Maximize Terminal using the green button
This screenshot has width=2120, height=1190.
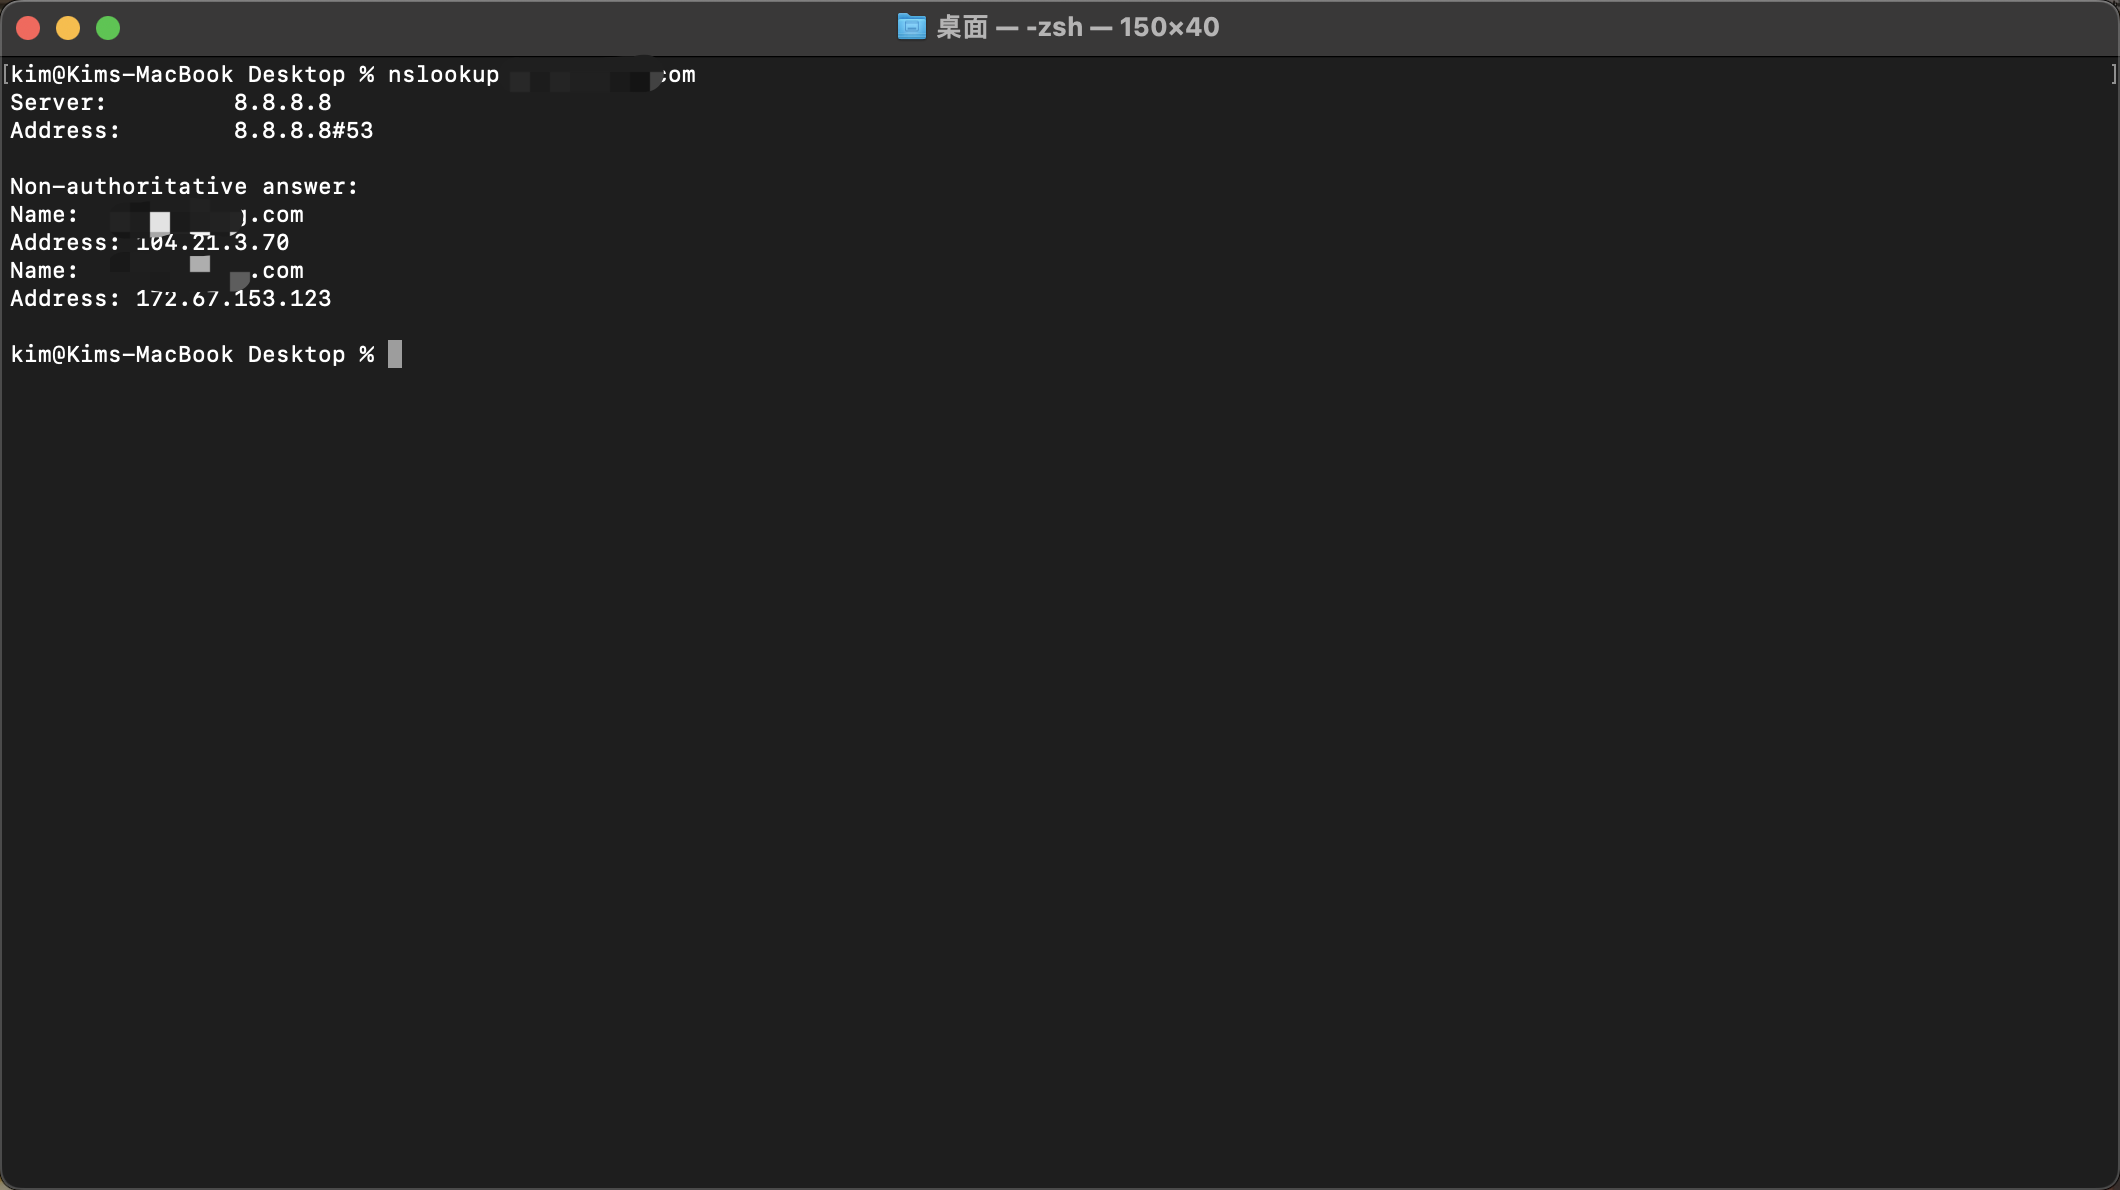coord(108,28)
